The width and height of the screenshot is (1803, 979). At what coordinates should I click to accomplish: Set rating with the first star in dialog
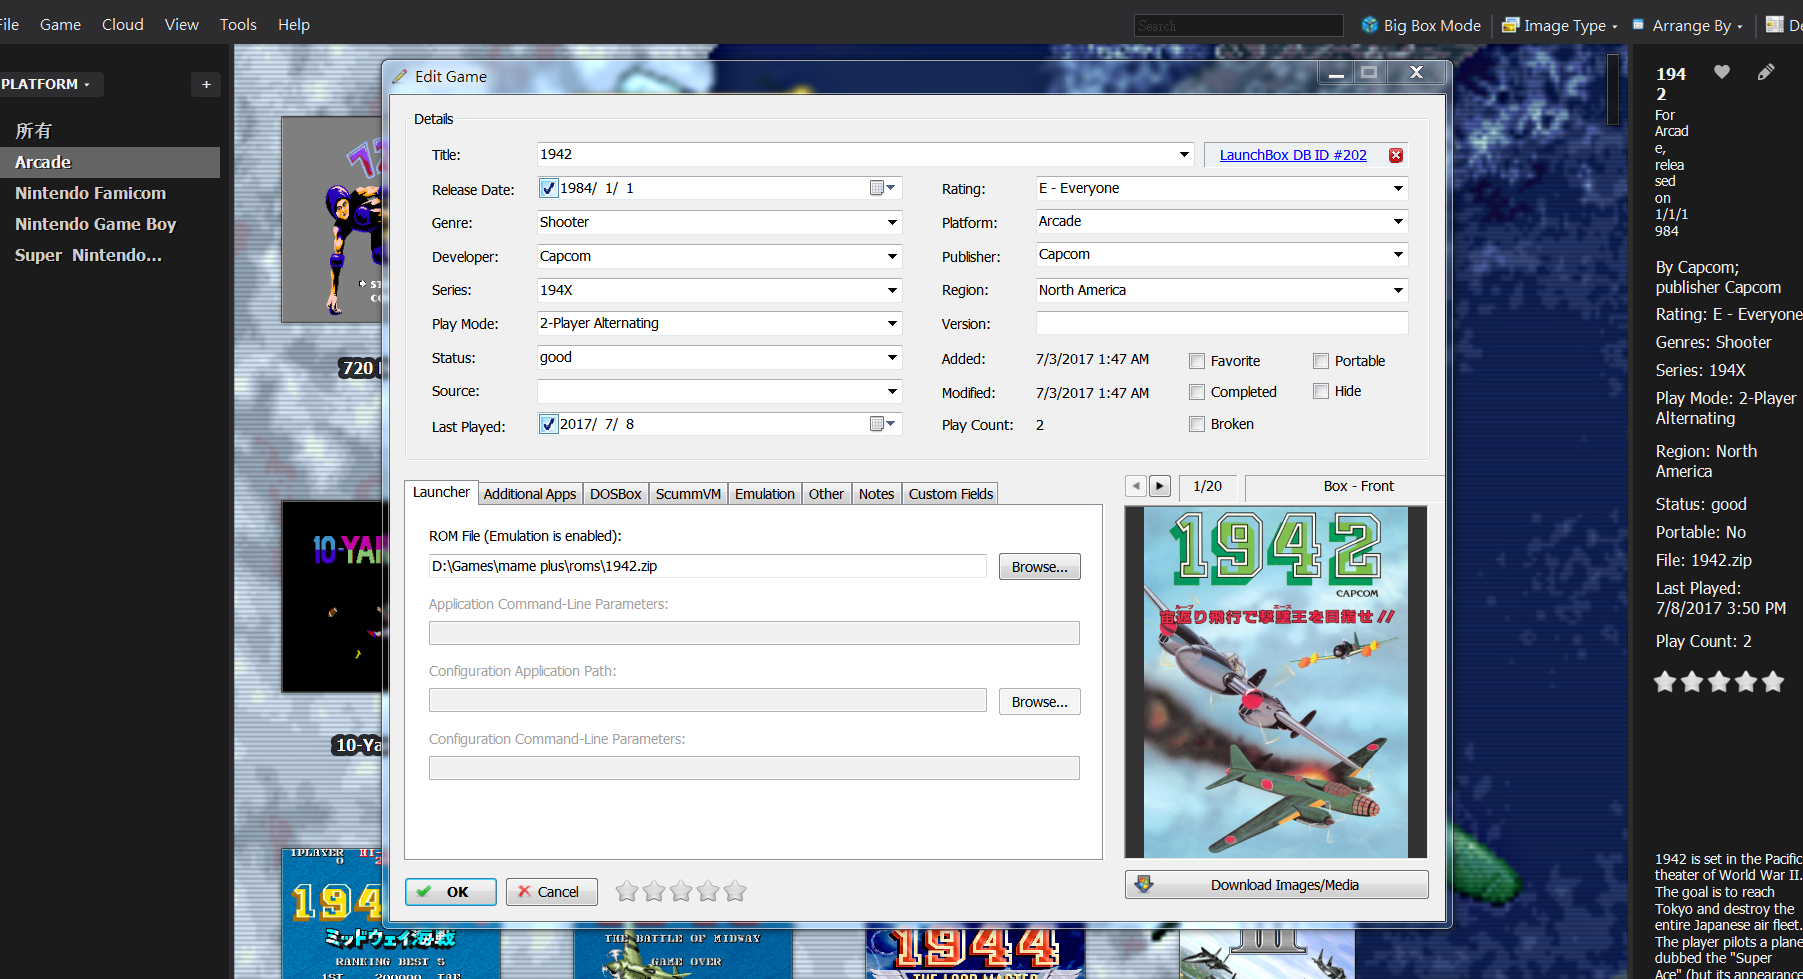[x=627, y=891]
